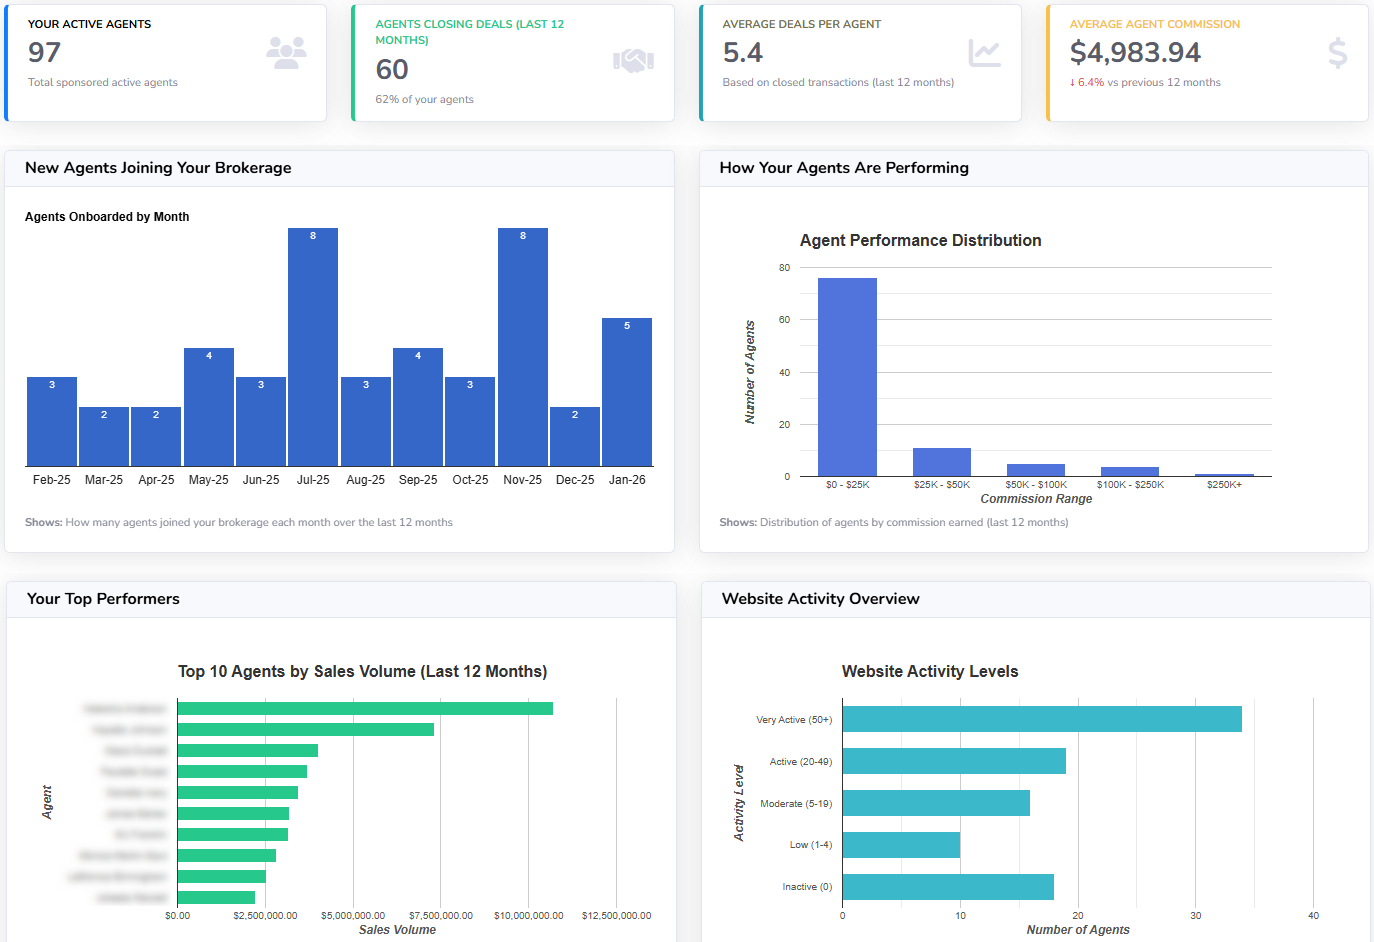Screen dimensions: 1374x942
Task: Select the Low (1-4) activity bar
Action: tap(901, 845)
